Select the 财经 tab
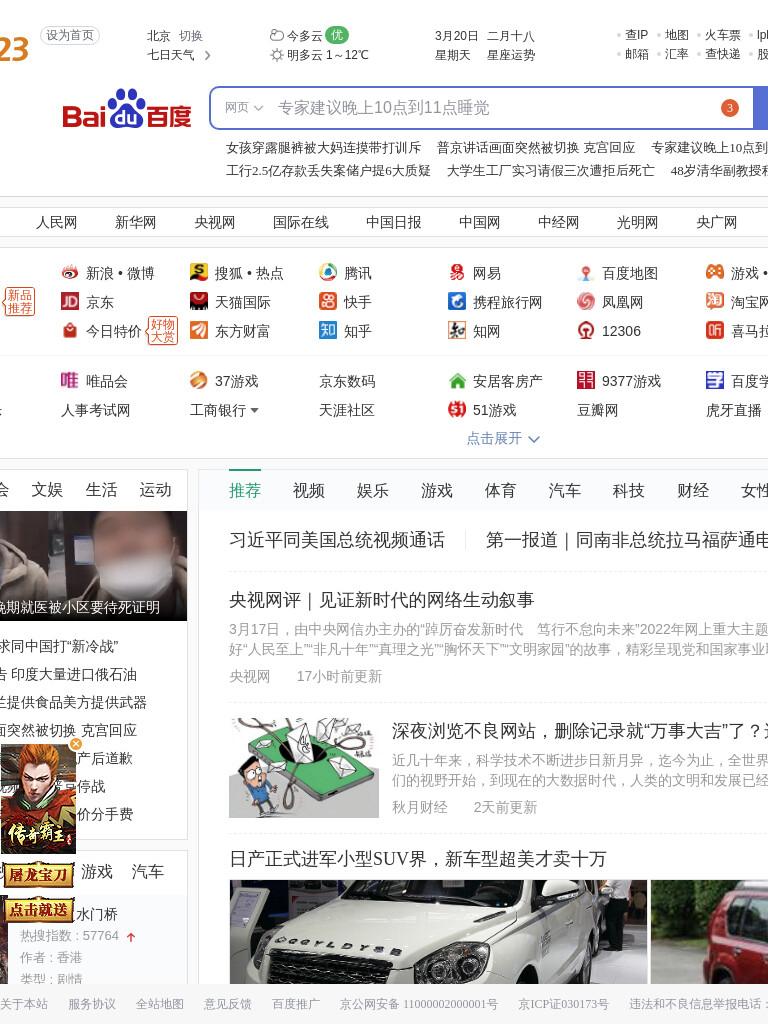 click(692, 490)
